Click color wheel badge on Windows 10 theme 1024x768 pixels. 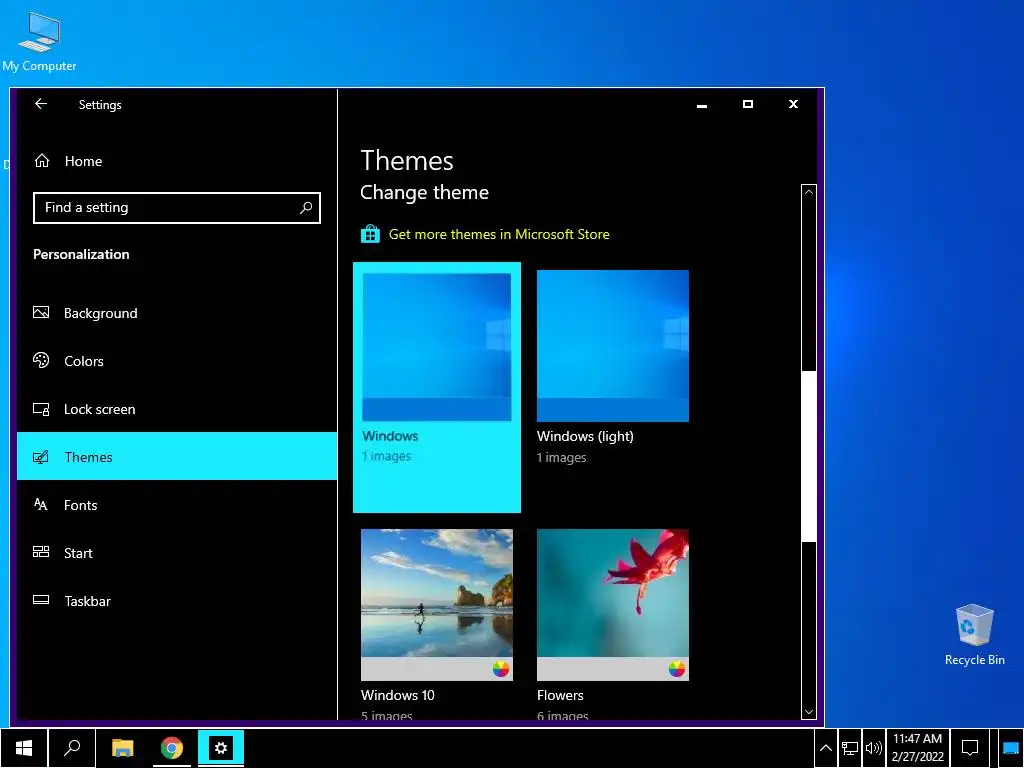pyautogui.click(x=501, y=669)
